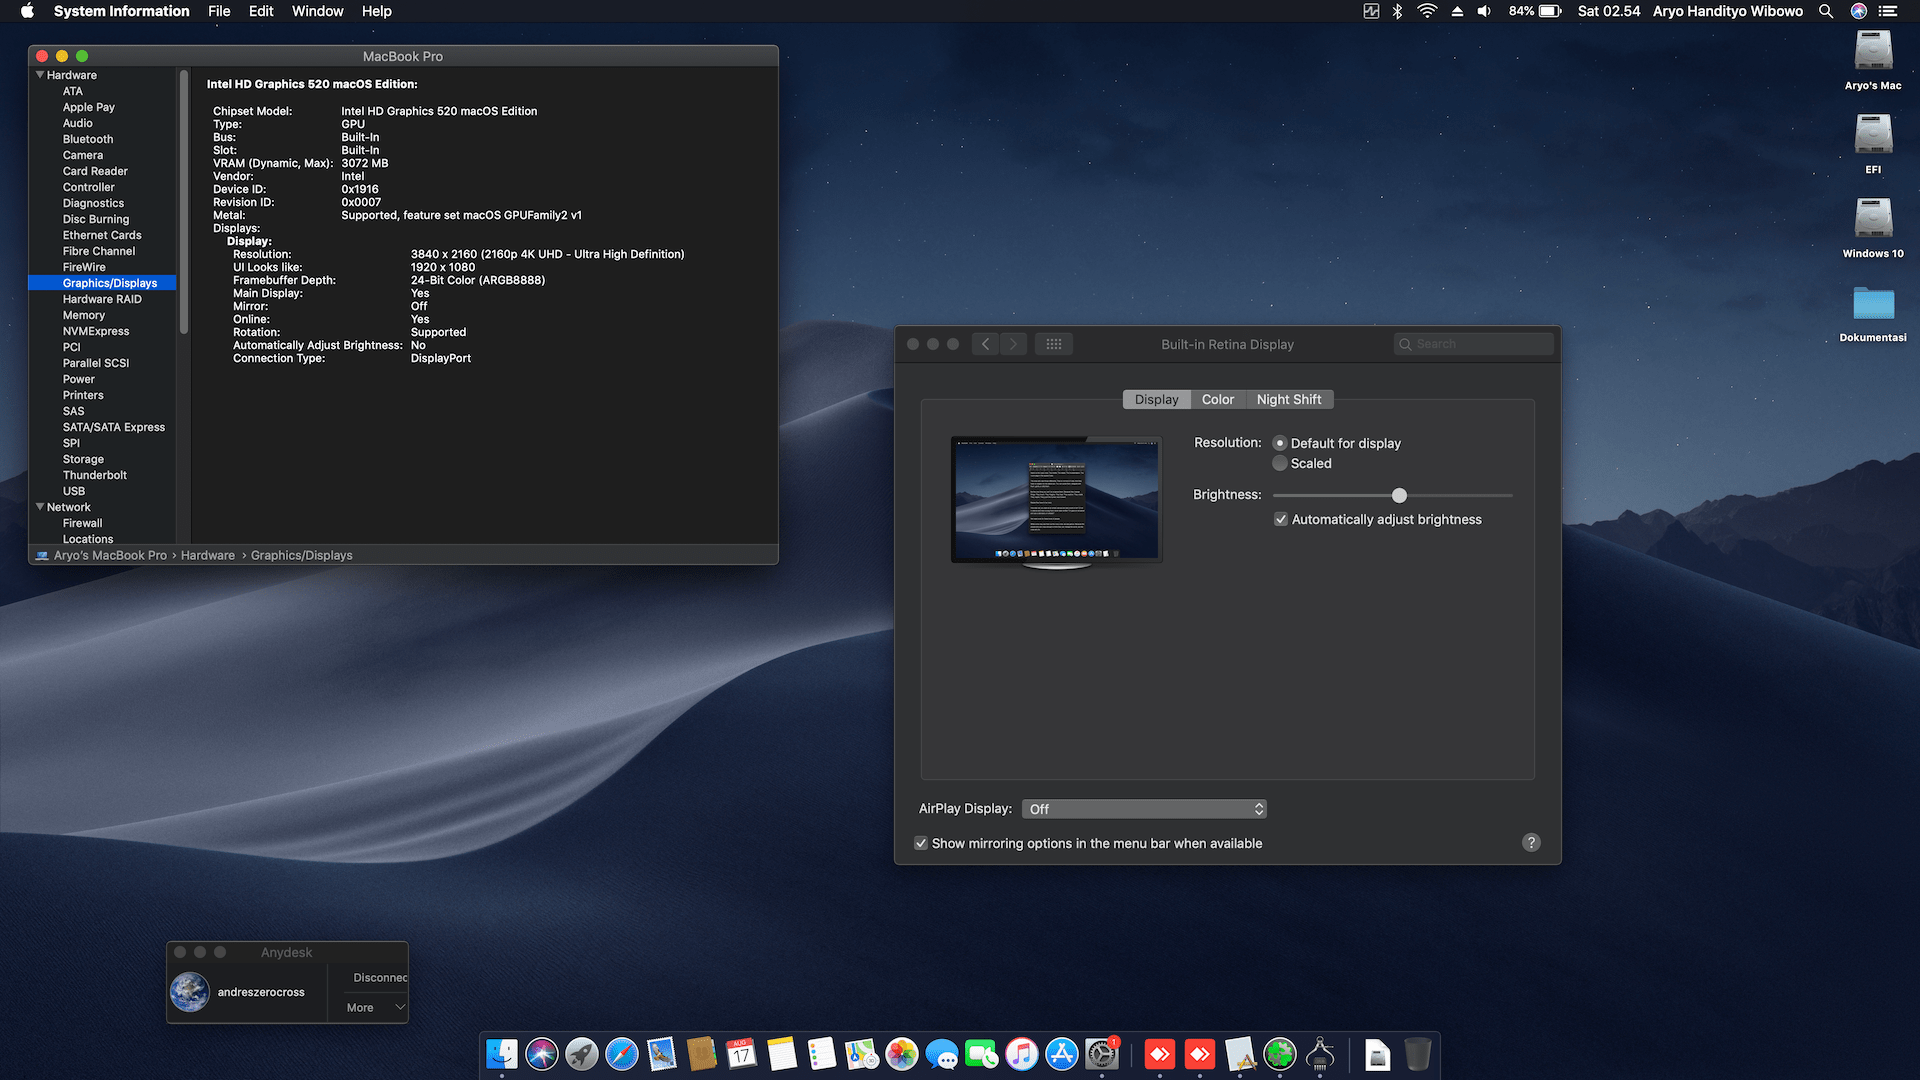Screen dimensions: 1920x1080
Task: Open the Trash in the dock
Action: click(1417, 1054)
